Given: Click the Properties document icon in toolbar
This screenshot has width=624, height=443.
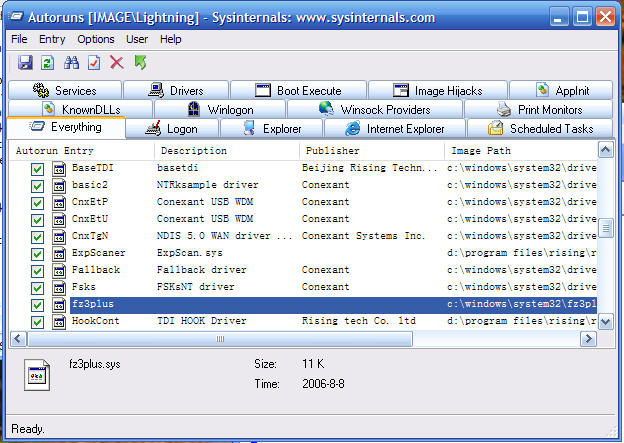Looking at the screenshot, I should (x=94, y=62).
